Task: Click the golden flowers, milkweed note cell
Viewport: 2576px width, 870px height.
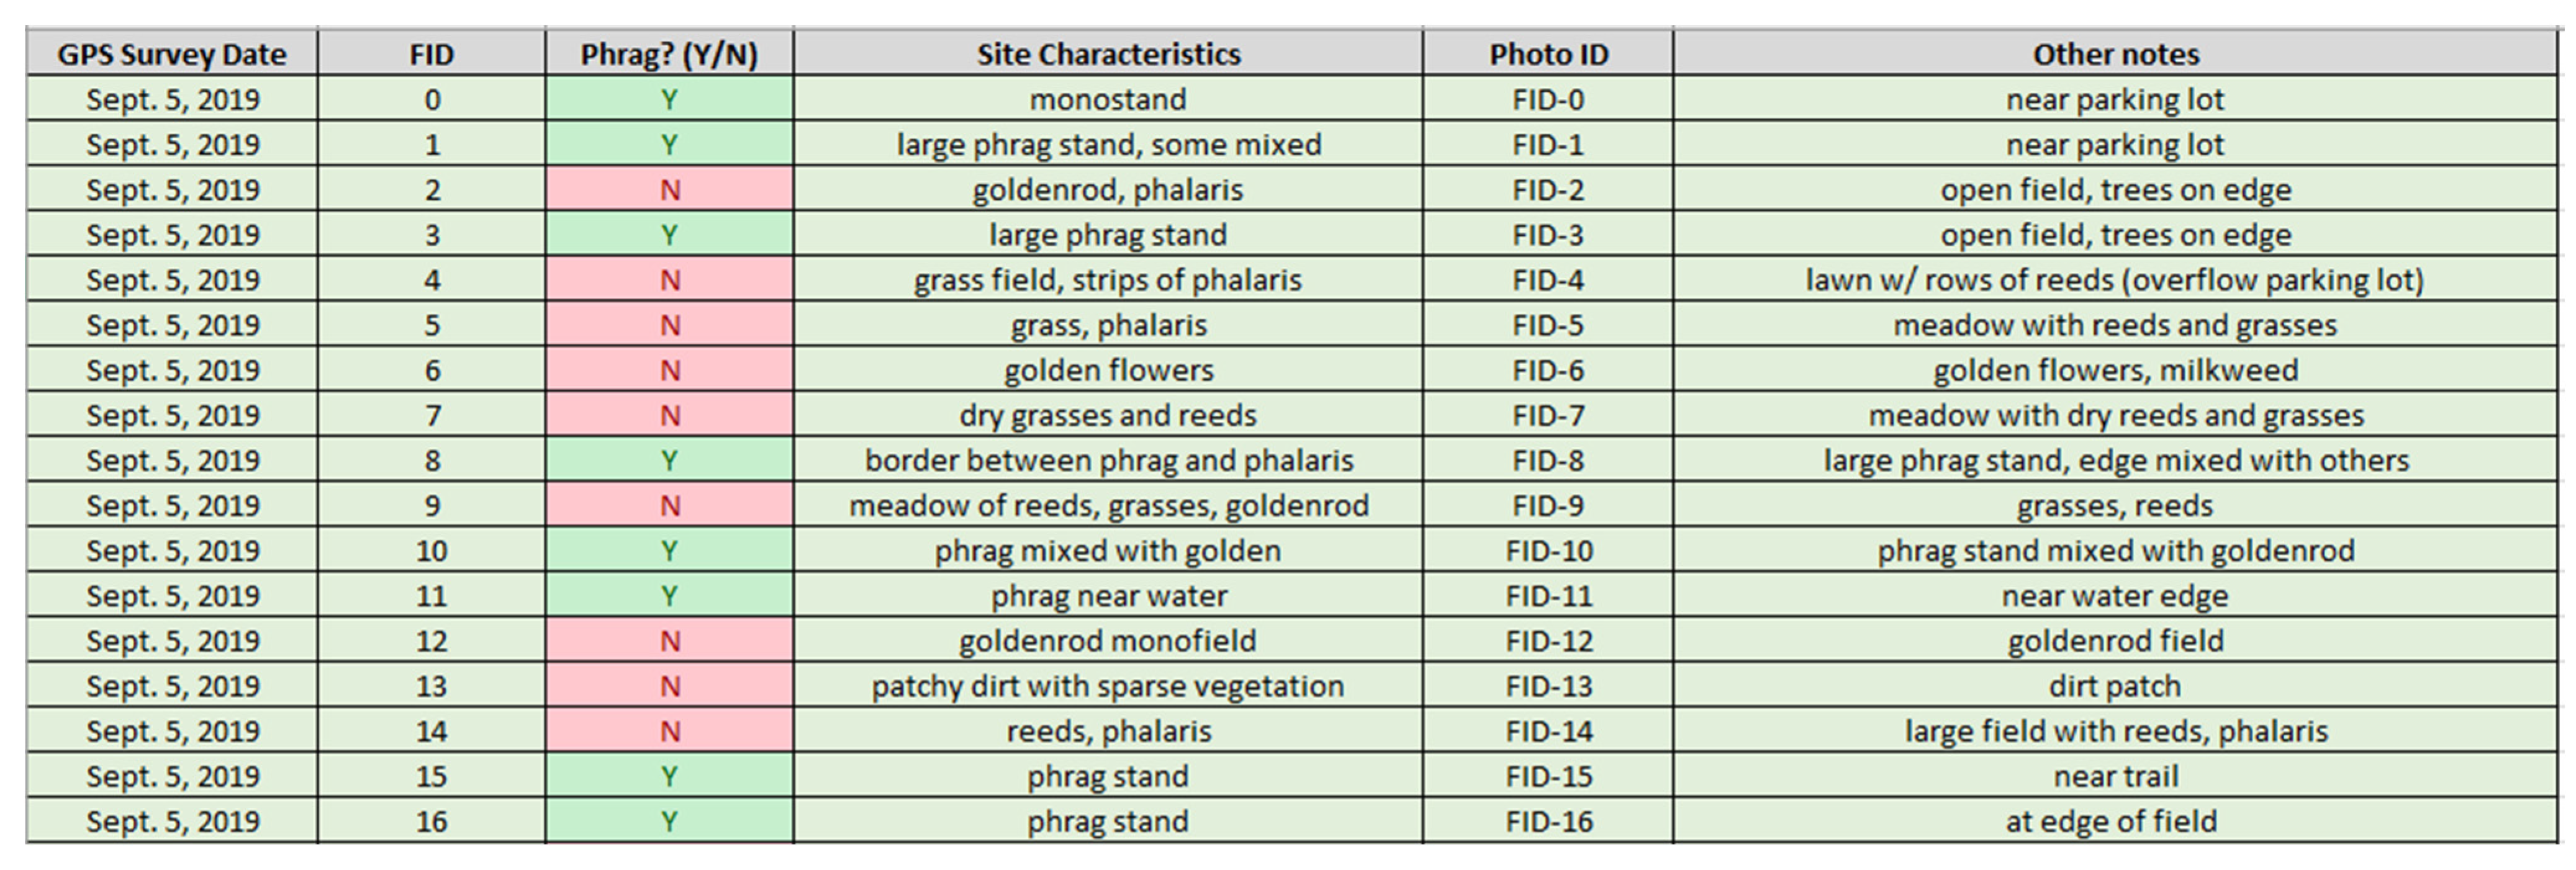Action: [2115, 371]
